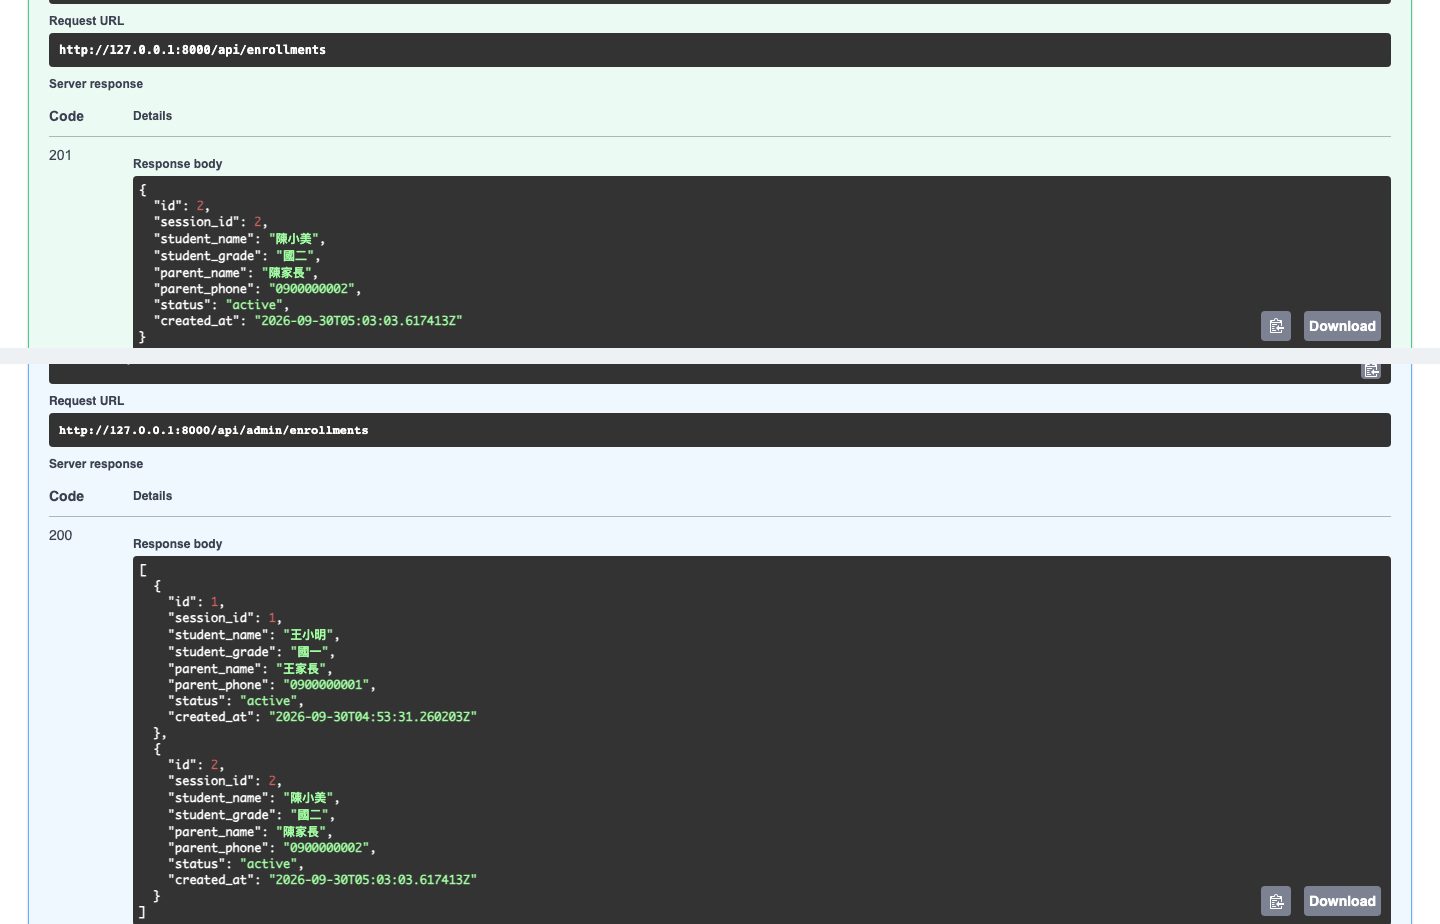1440x924 pixels.
Task: Click the timestamp "2026-09-30T04:53:31.260203Z"
Action: coord(373,717)
